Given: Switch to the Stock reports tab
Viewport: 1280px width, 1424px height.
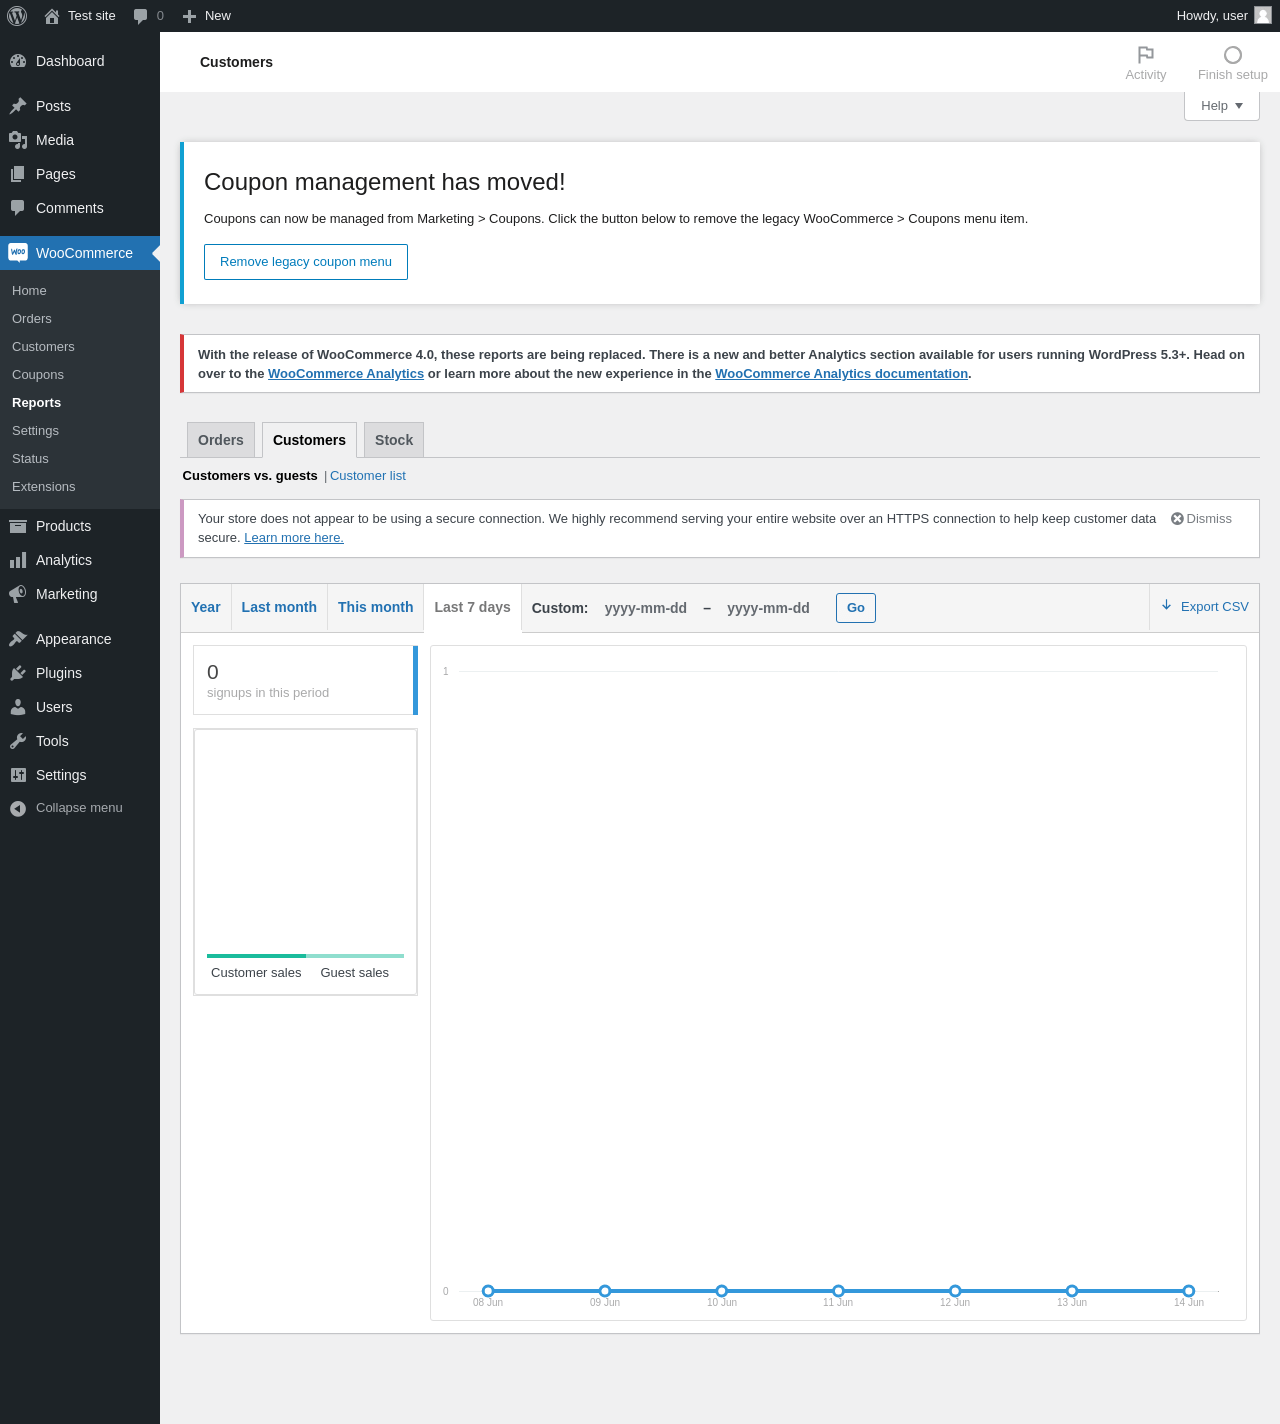Looking at the screenshot, I should [x=394, y=440].
